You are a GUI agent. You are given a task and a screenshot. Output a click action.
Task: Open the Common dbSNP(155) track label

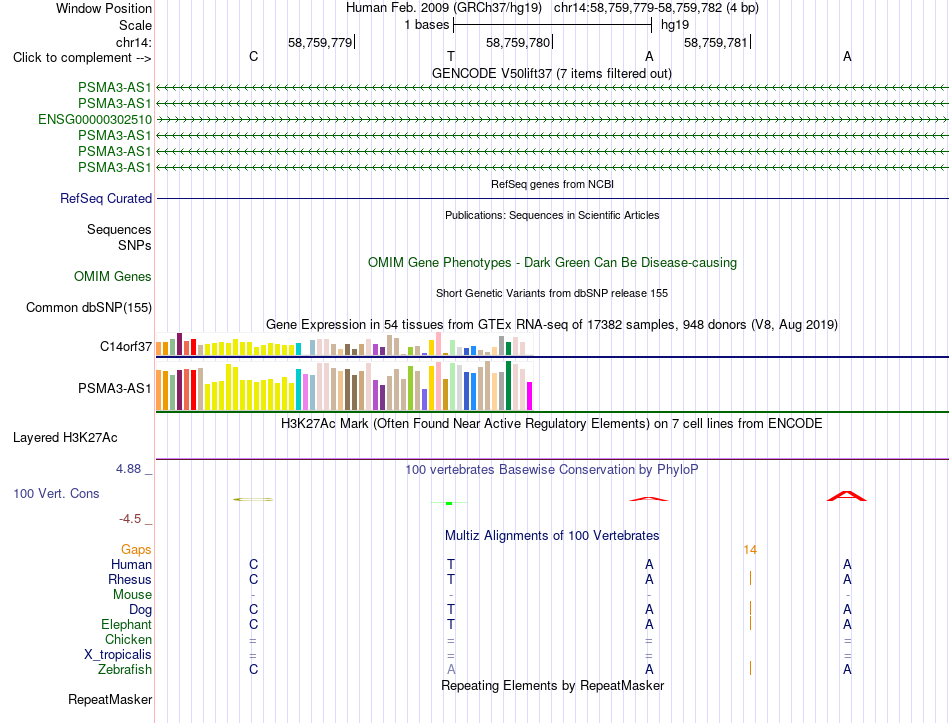click(89, 307)
